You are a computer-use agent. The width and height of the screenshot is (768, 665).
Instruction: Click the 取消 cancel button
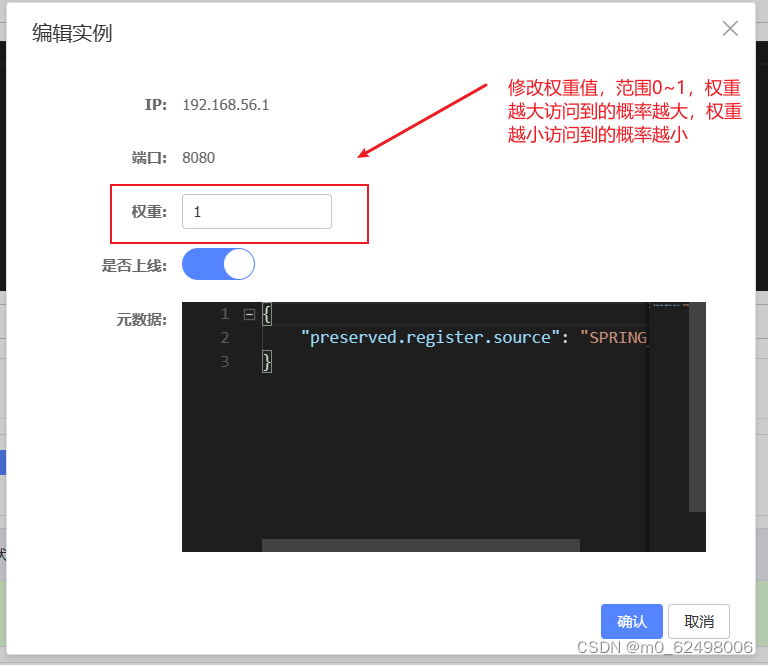click(x=698, y=621)
